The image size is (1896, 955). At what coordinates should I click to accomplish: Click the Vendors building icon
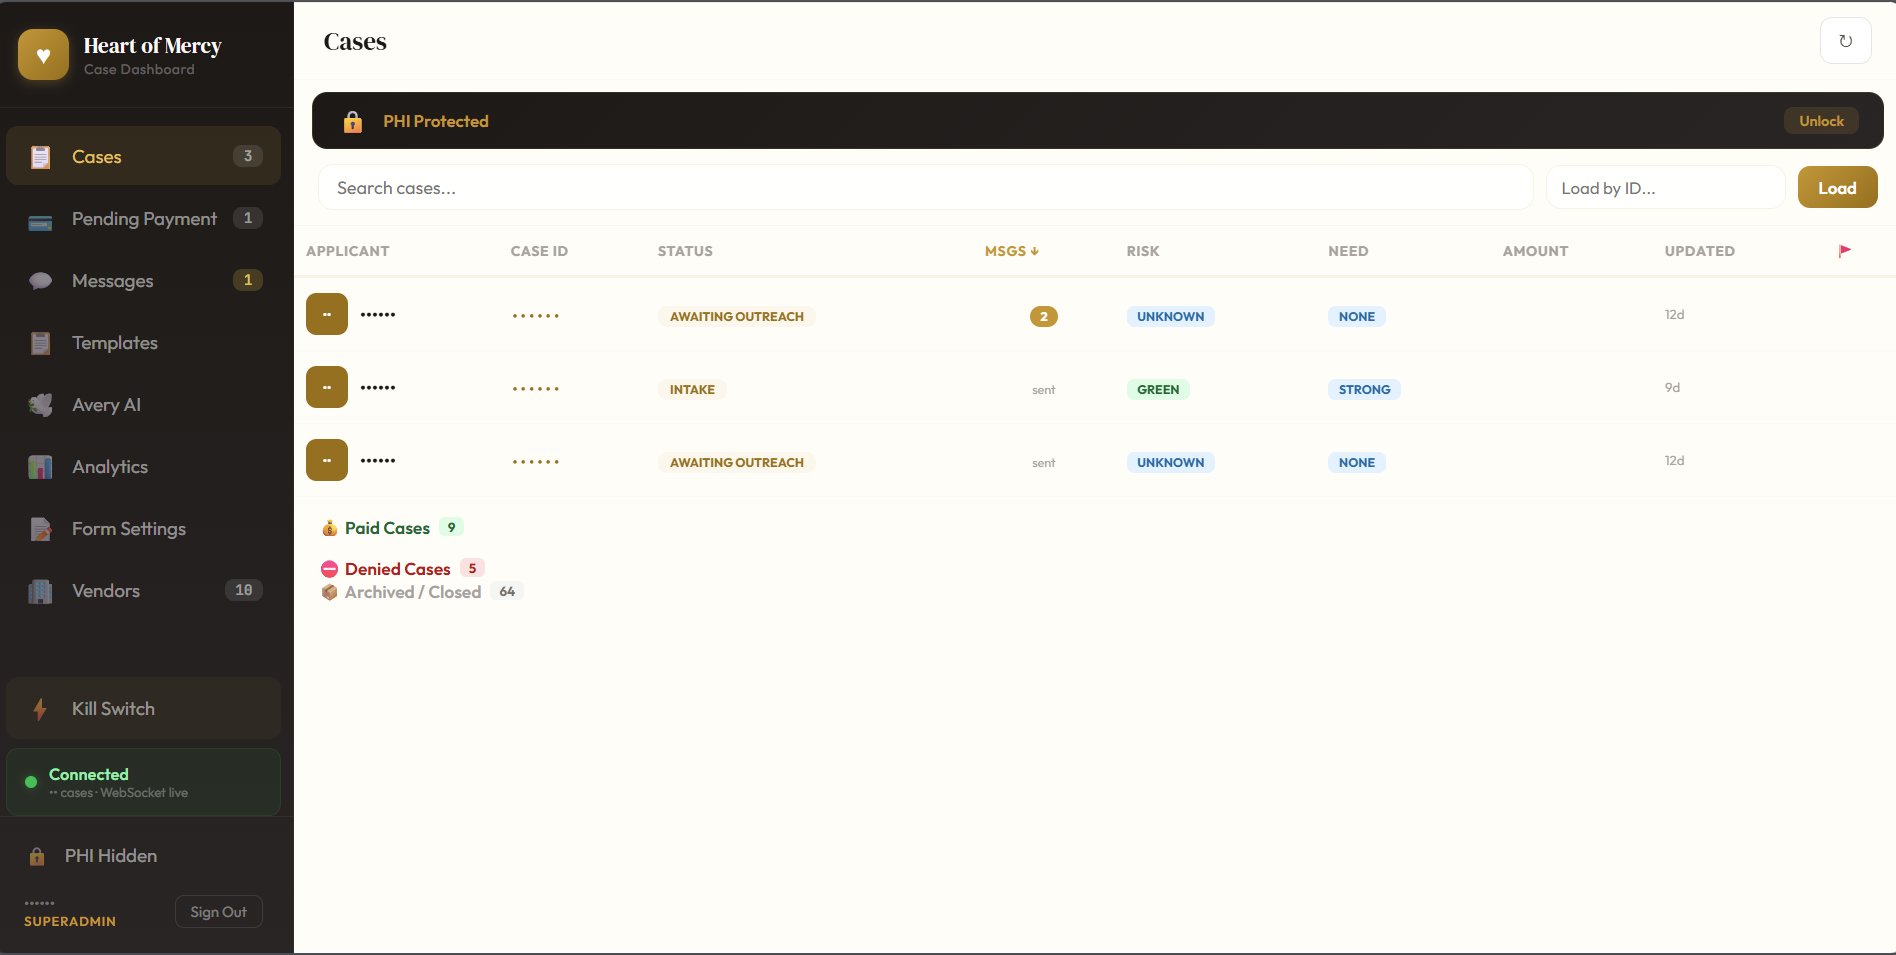40,591
